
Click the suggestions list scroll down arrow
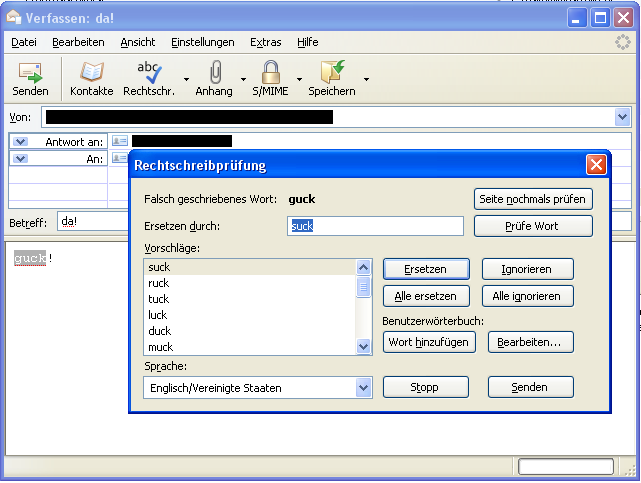tap(363, 346)
